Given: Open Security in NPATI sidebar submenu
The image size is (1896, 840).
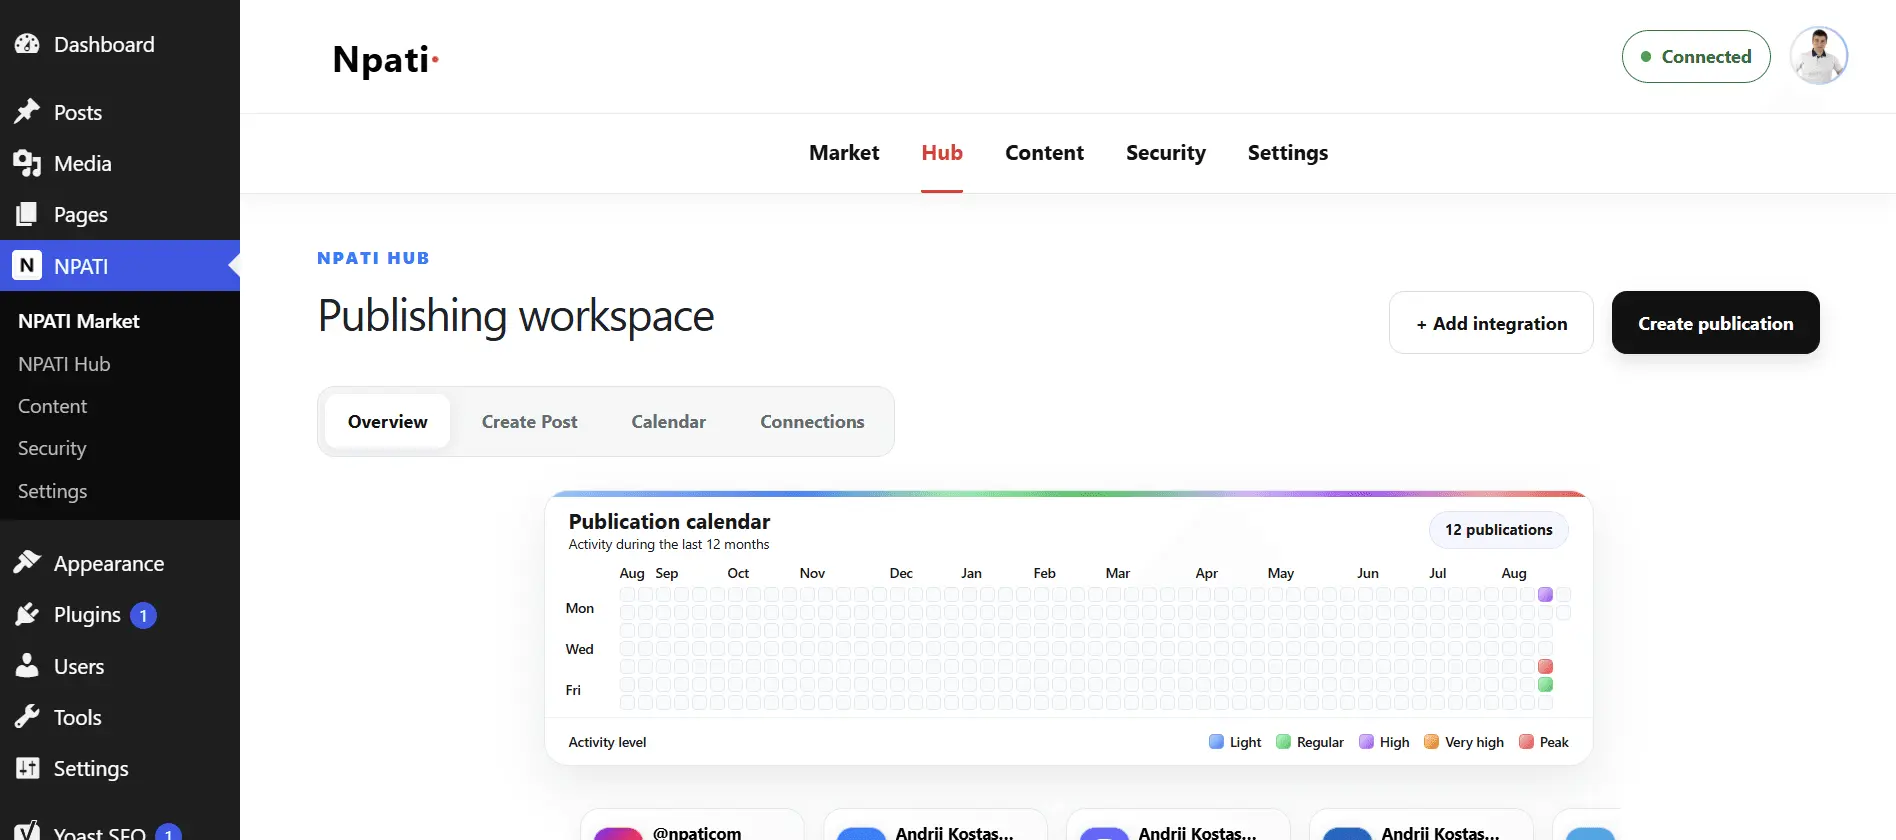Looking at the screenshot, I should click(x=52, y=448).
